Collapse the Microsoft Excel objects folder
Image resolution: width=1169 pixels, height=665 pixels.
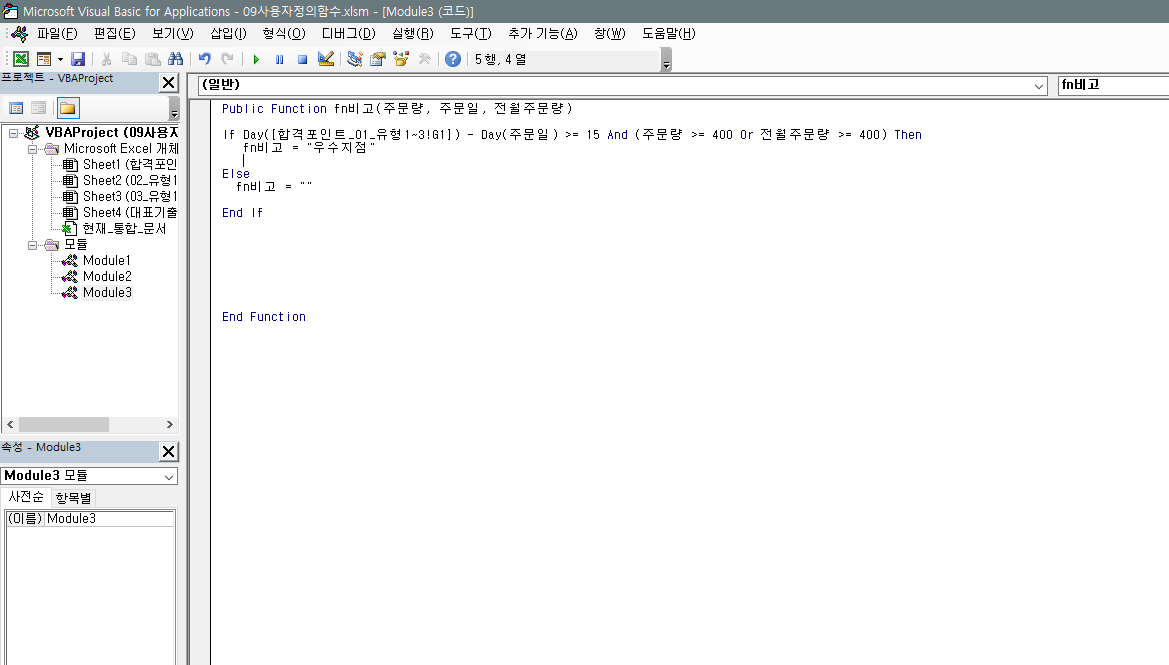(33, 149)
